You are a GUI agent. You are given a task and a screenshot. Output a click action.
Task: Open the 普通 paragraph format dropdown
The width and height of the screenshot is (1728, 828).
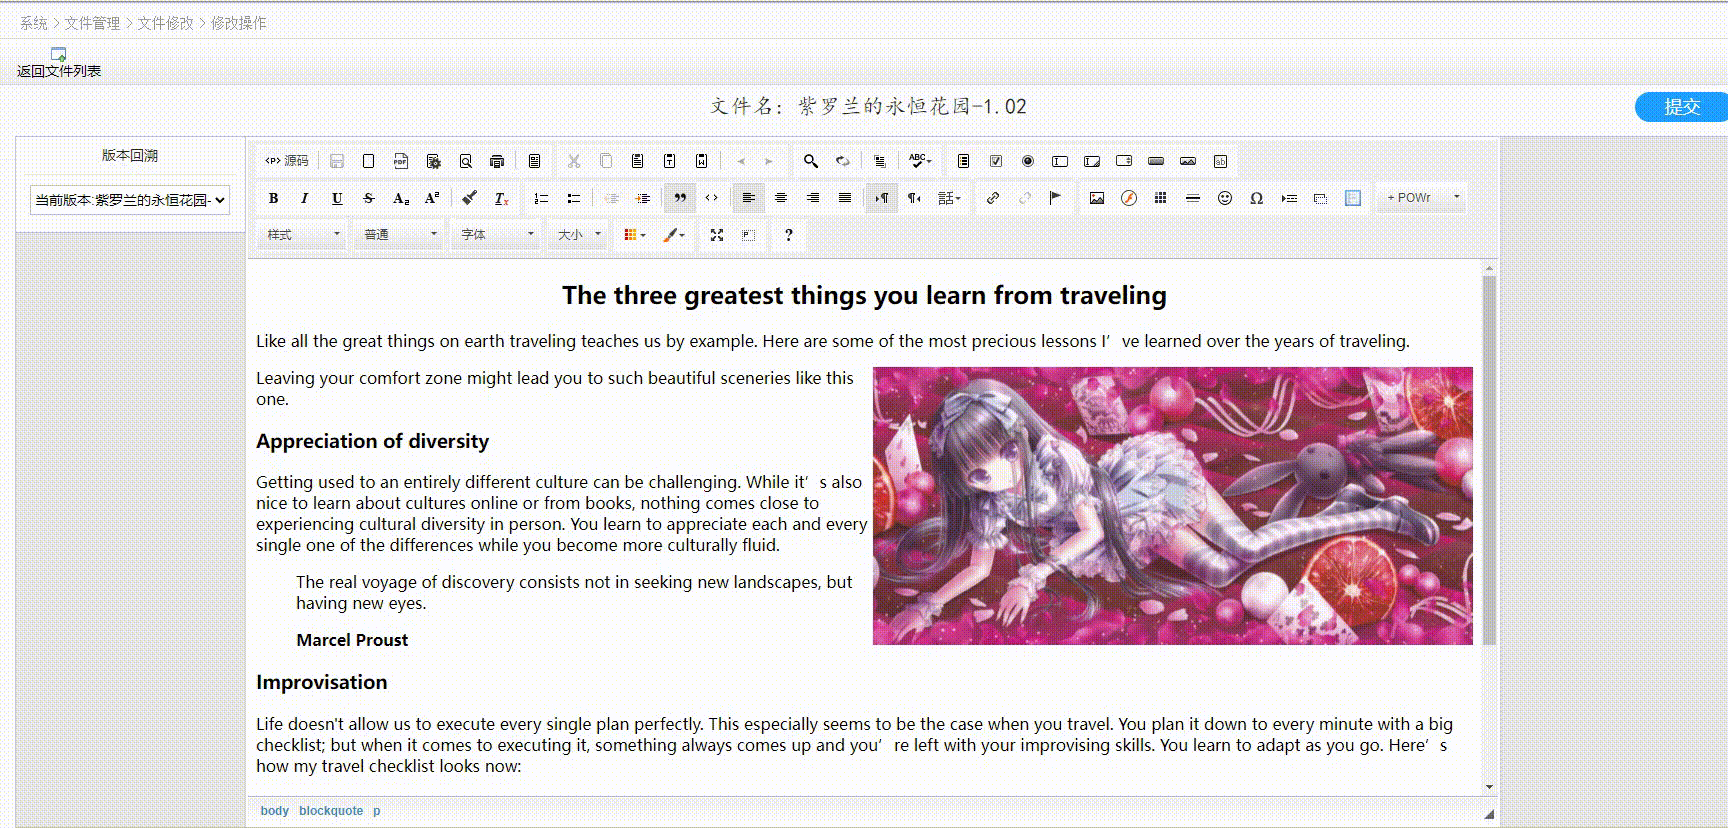400,235
